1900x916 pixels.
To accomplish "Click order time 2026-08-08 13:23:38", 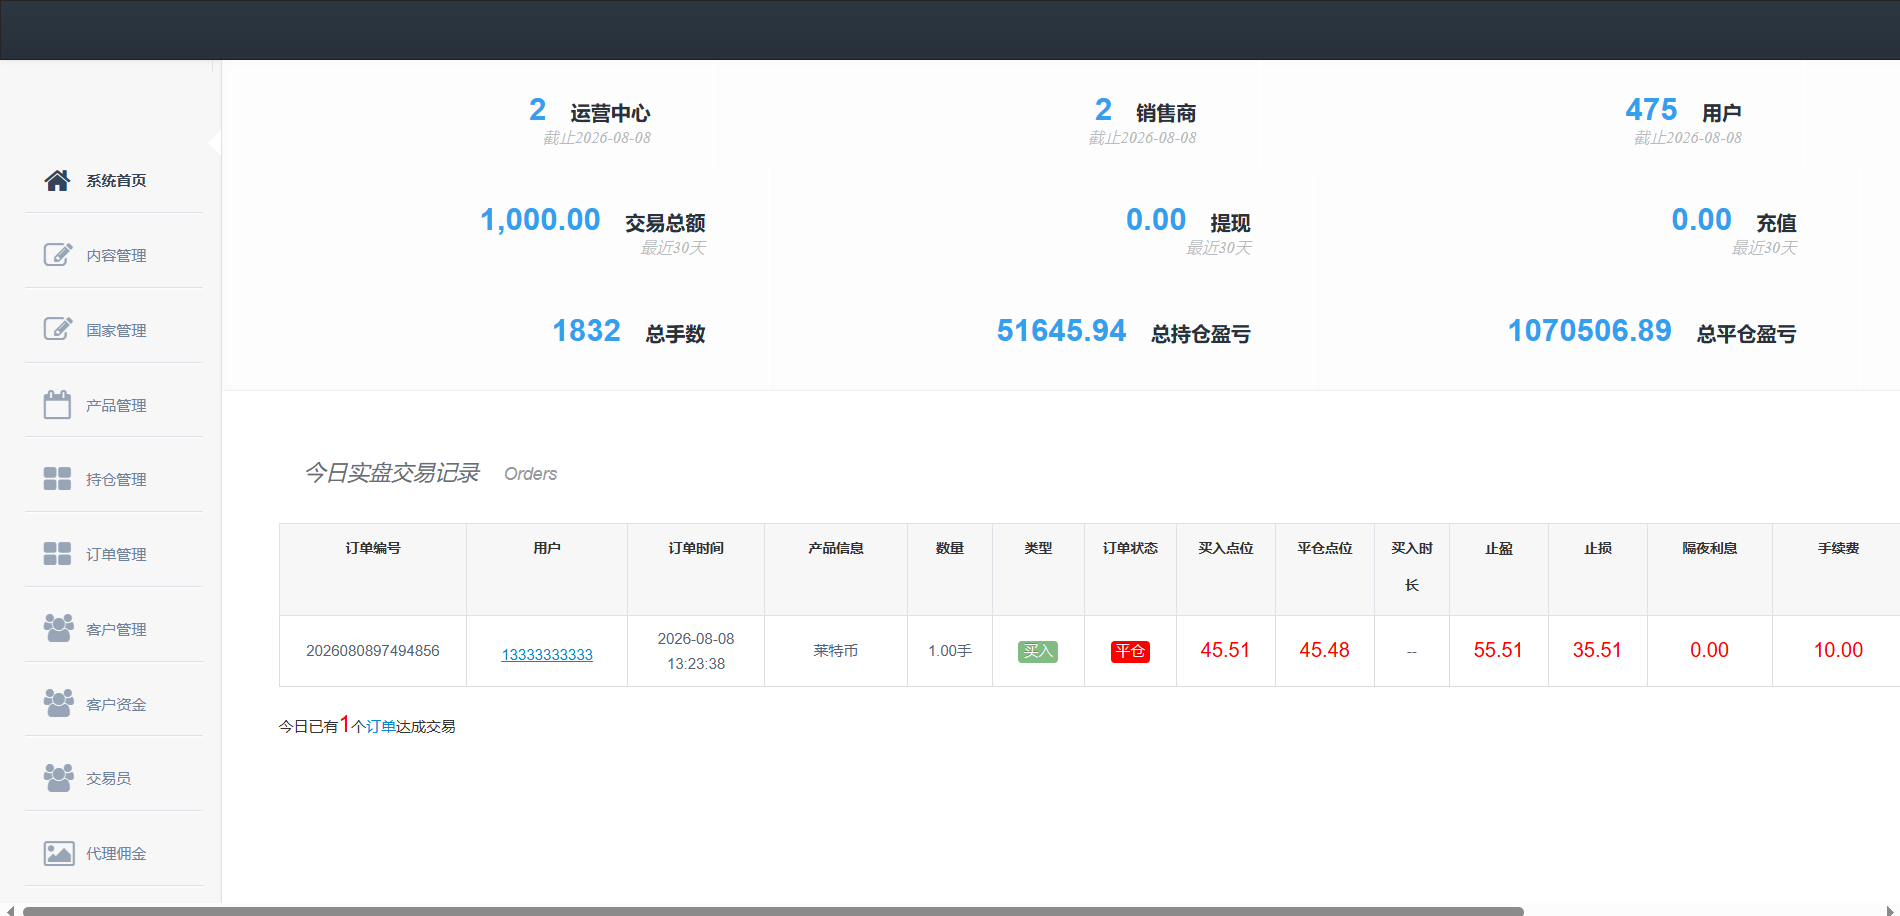I will (696, 651).
